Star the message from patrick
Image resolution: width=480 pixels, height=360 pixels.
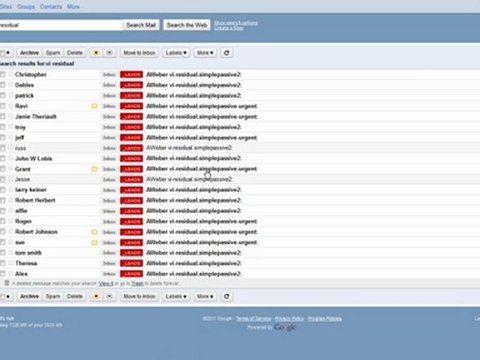(x=11, y=95)
